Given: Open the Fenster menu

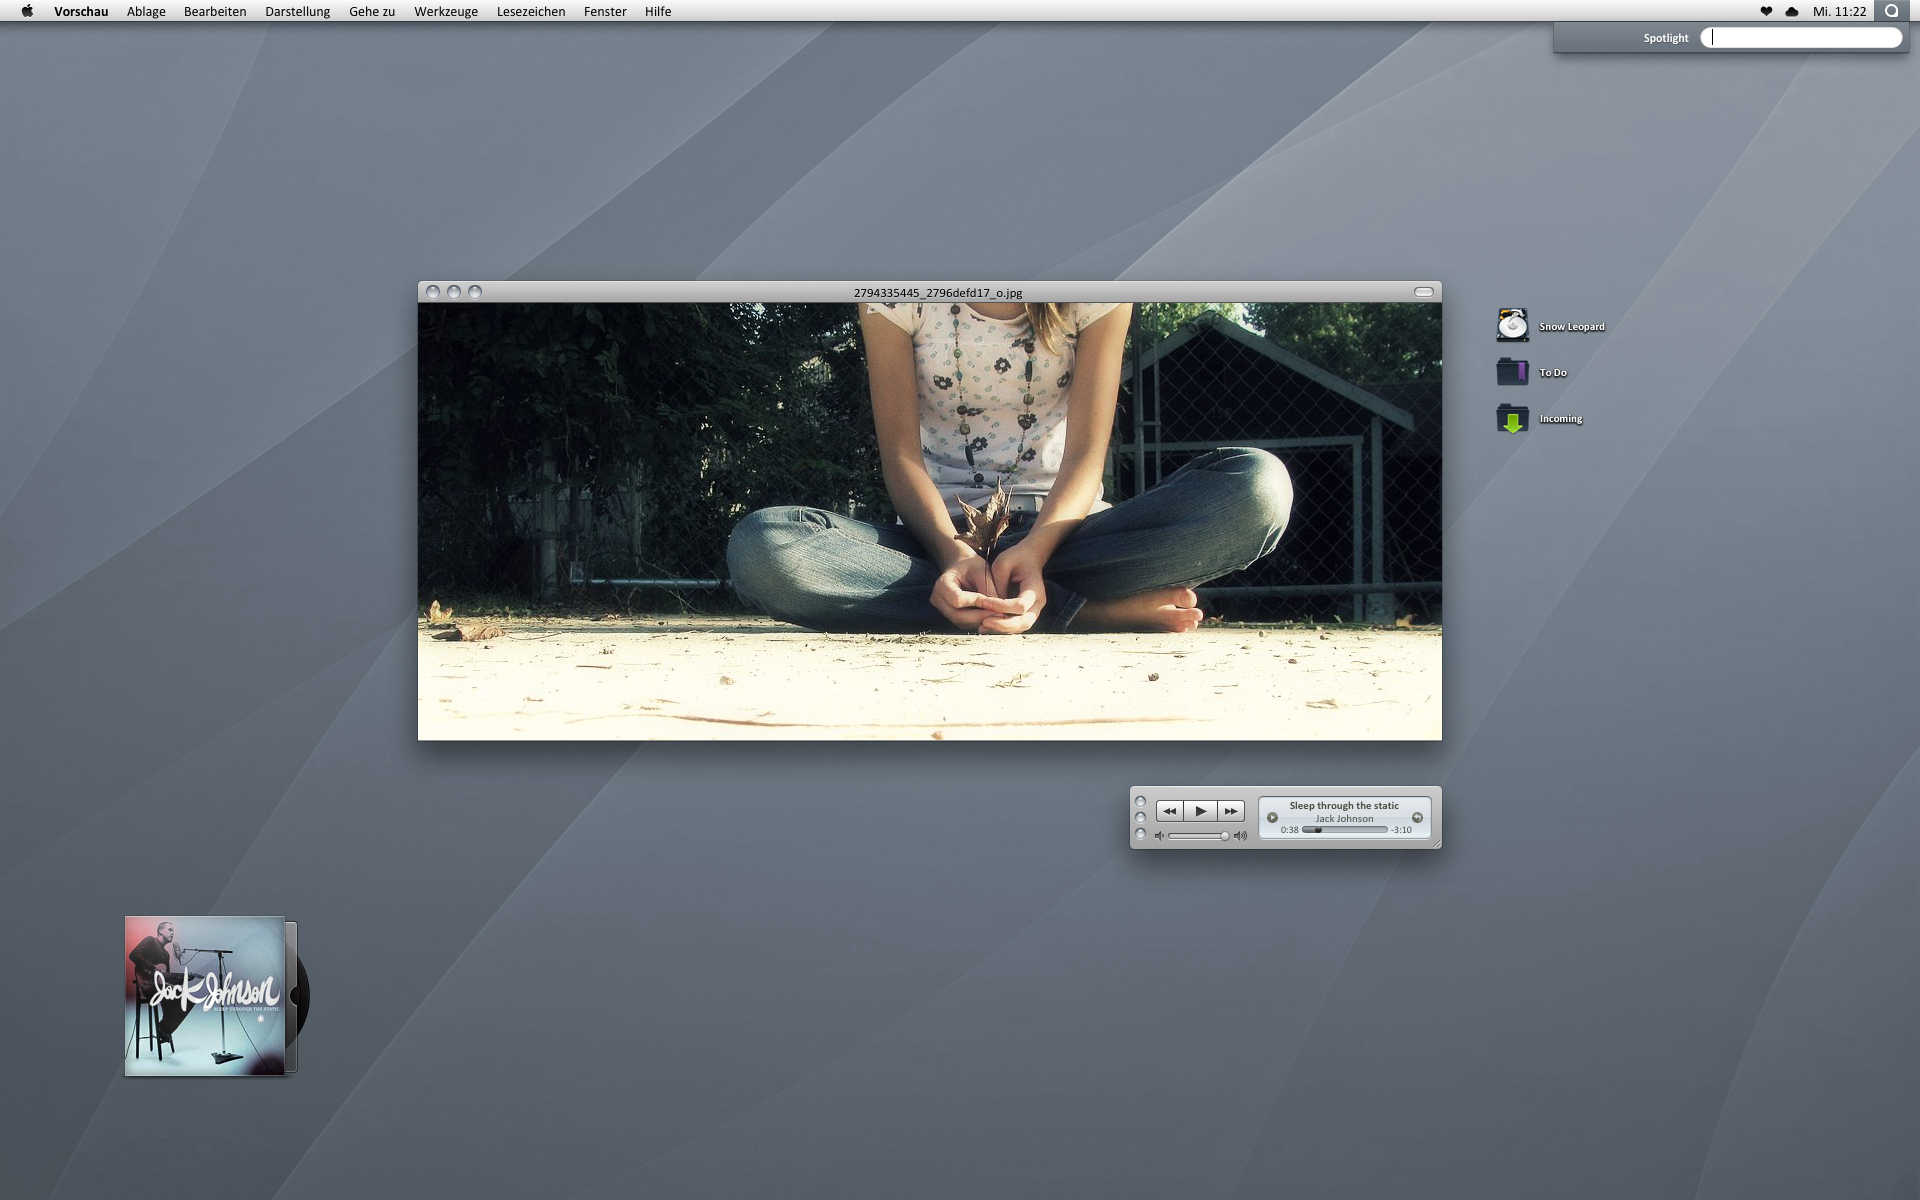Looking at the screenshot, I should pyautogui.click(x=605, y=11).
